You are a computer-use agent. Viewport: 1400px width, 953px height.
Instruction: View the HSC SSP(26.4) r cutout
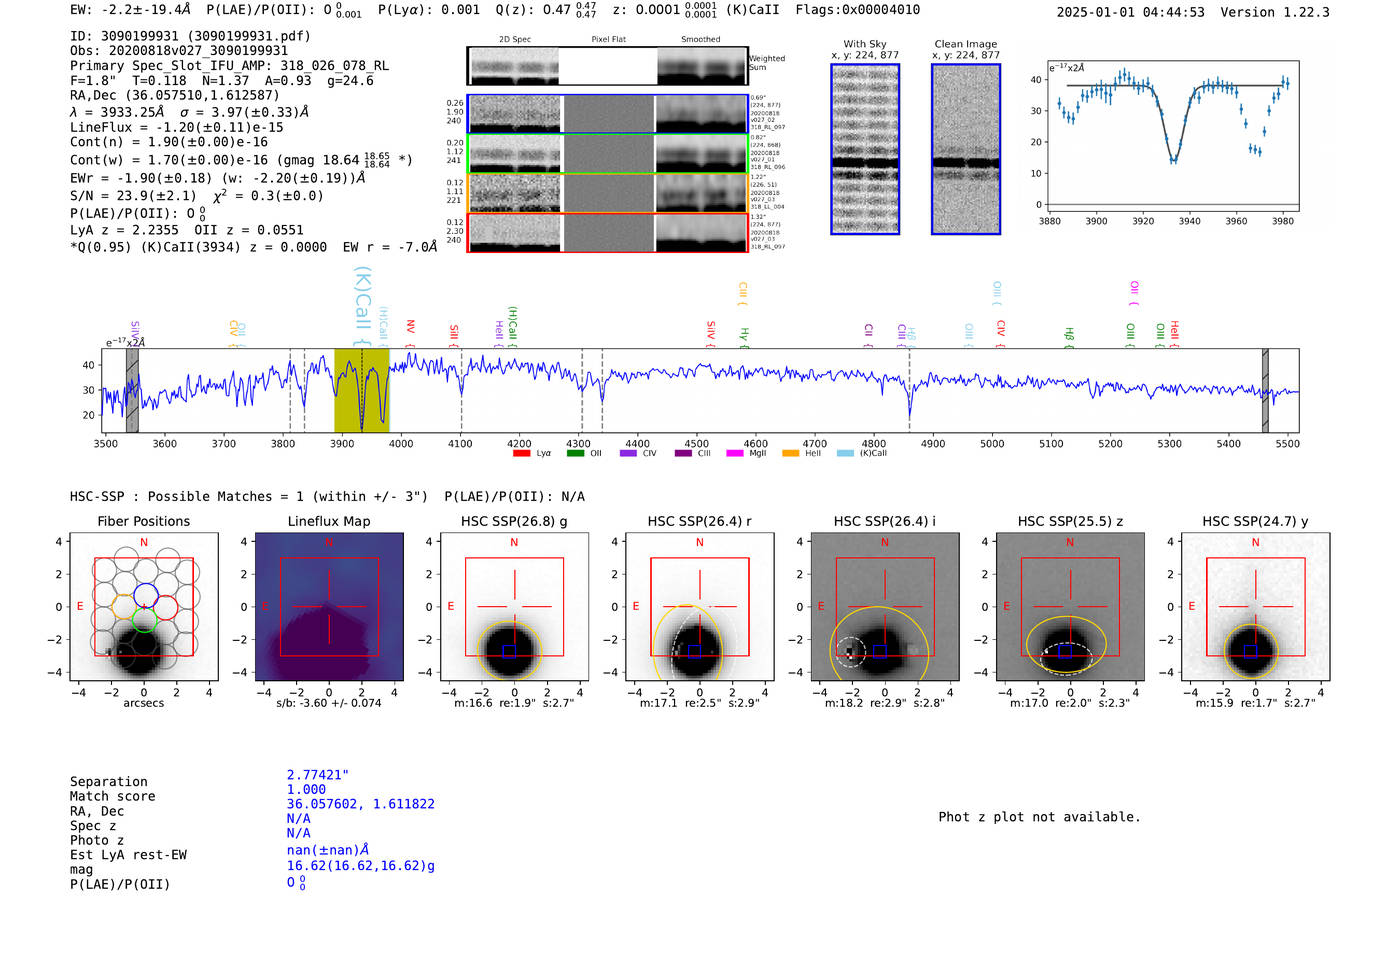click(x=700, y=607)
